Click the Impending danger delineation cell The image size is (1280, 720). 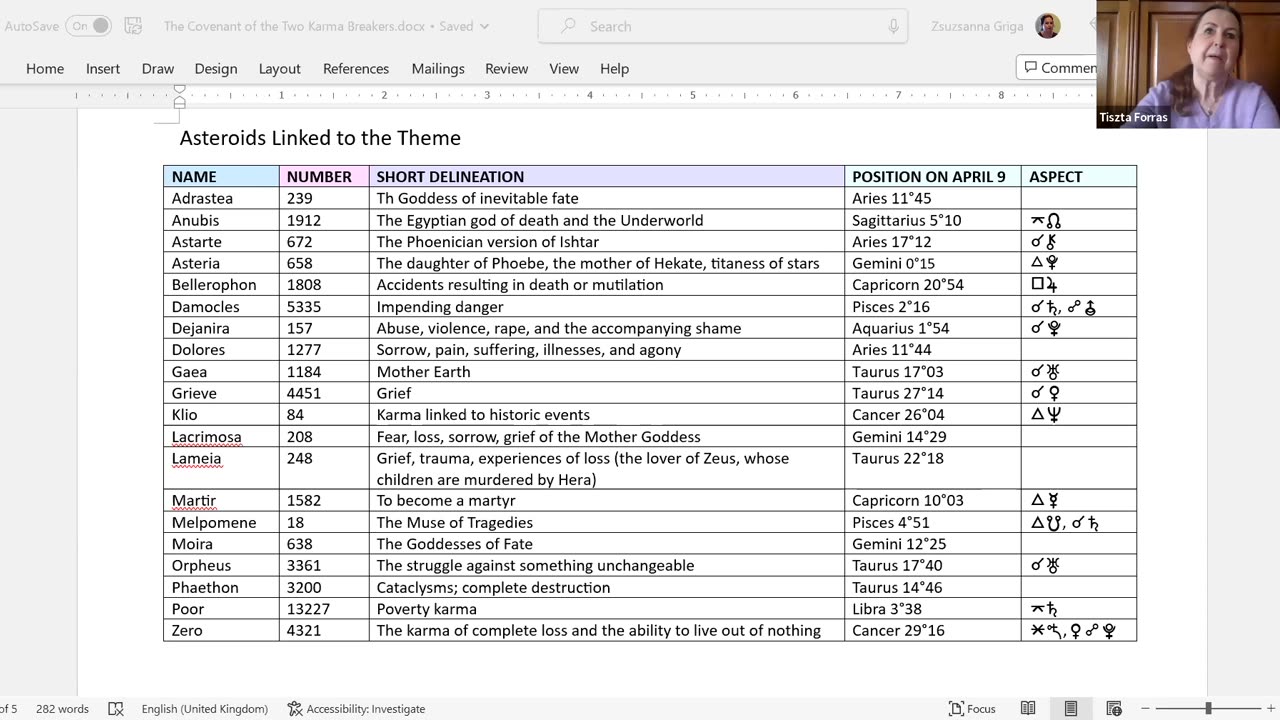(x=607, y=307)
